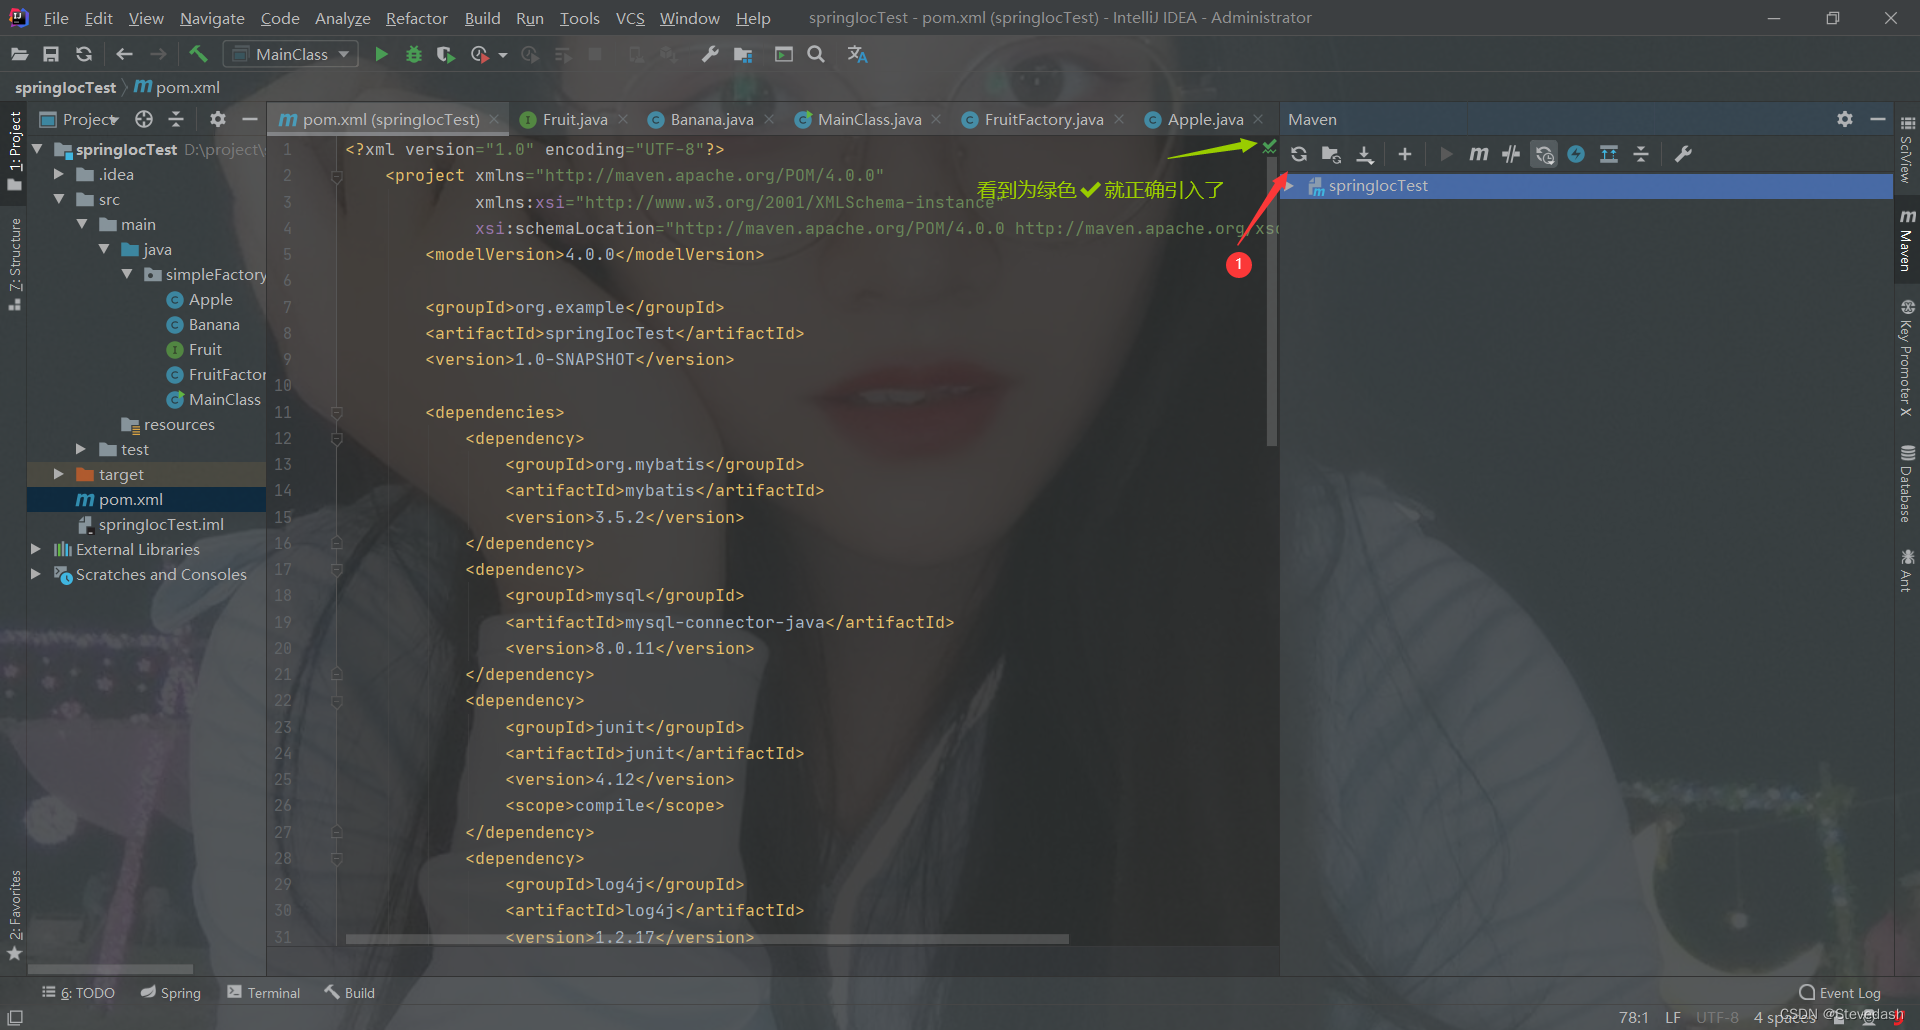This screenshot has width=1920, height=1030.
Task: Open Maven settings with the wrench icon
Action: pos(1684,154)
